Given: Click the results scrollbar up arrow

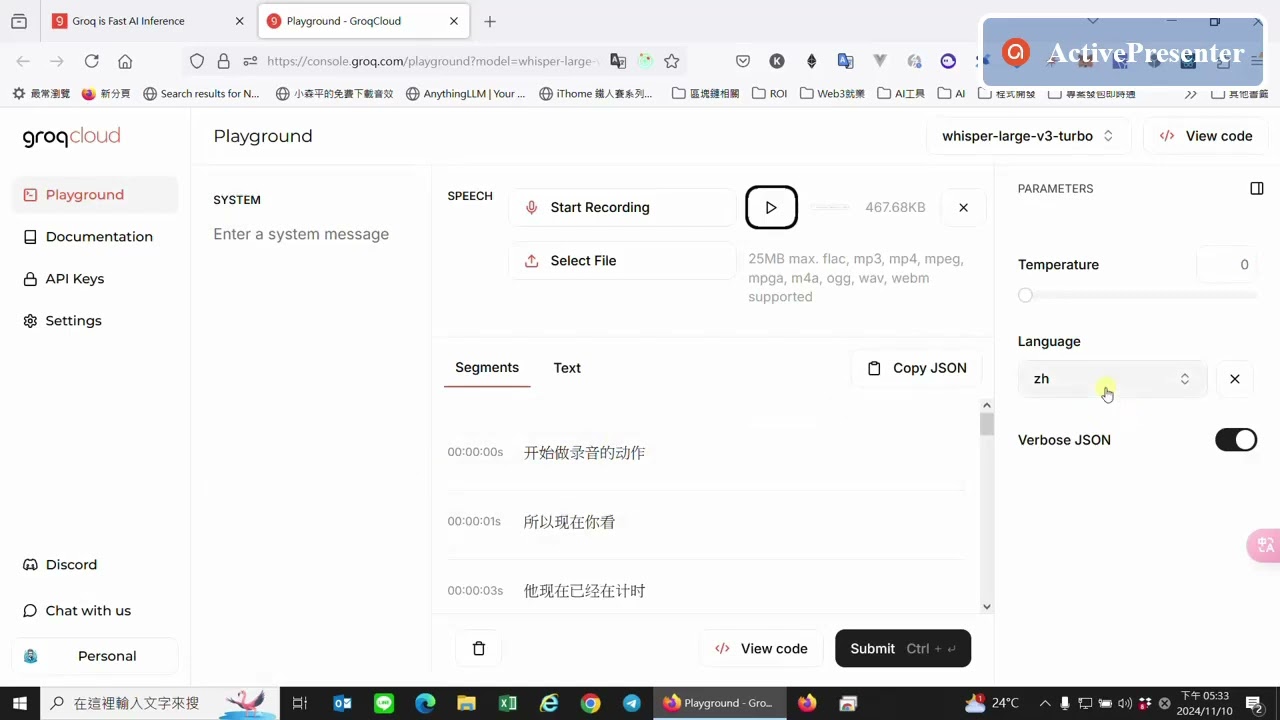Looking at the screenshot, I should point(987,405).
